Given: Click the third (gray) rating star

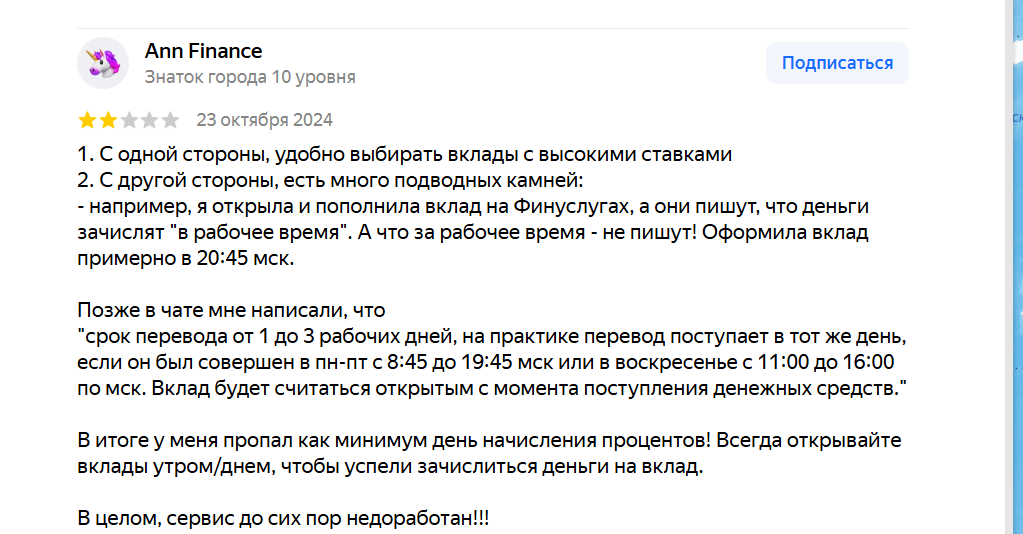Looking at the screenshot, I should pos(129,121).
